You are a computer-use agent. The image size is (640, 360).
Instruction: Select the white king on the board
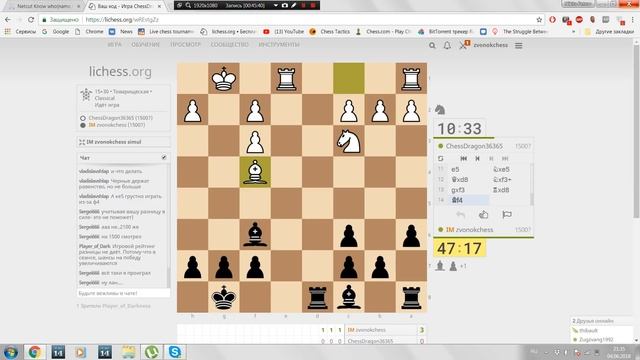224,78
